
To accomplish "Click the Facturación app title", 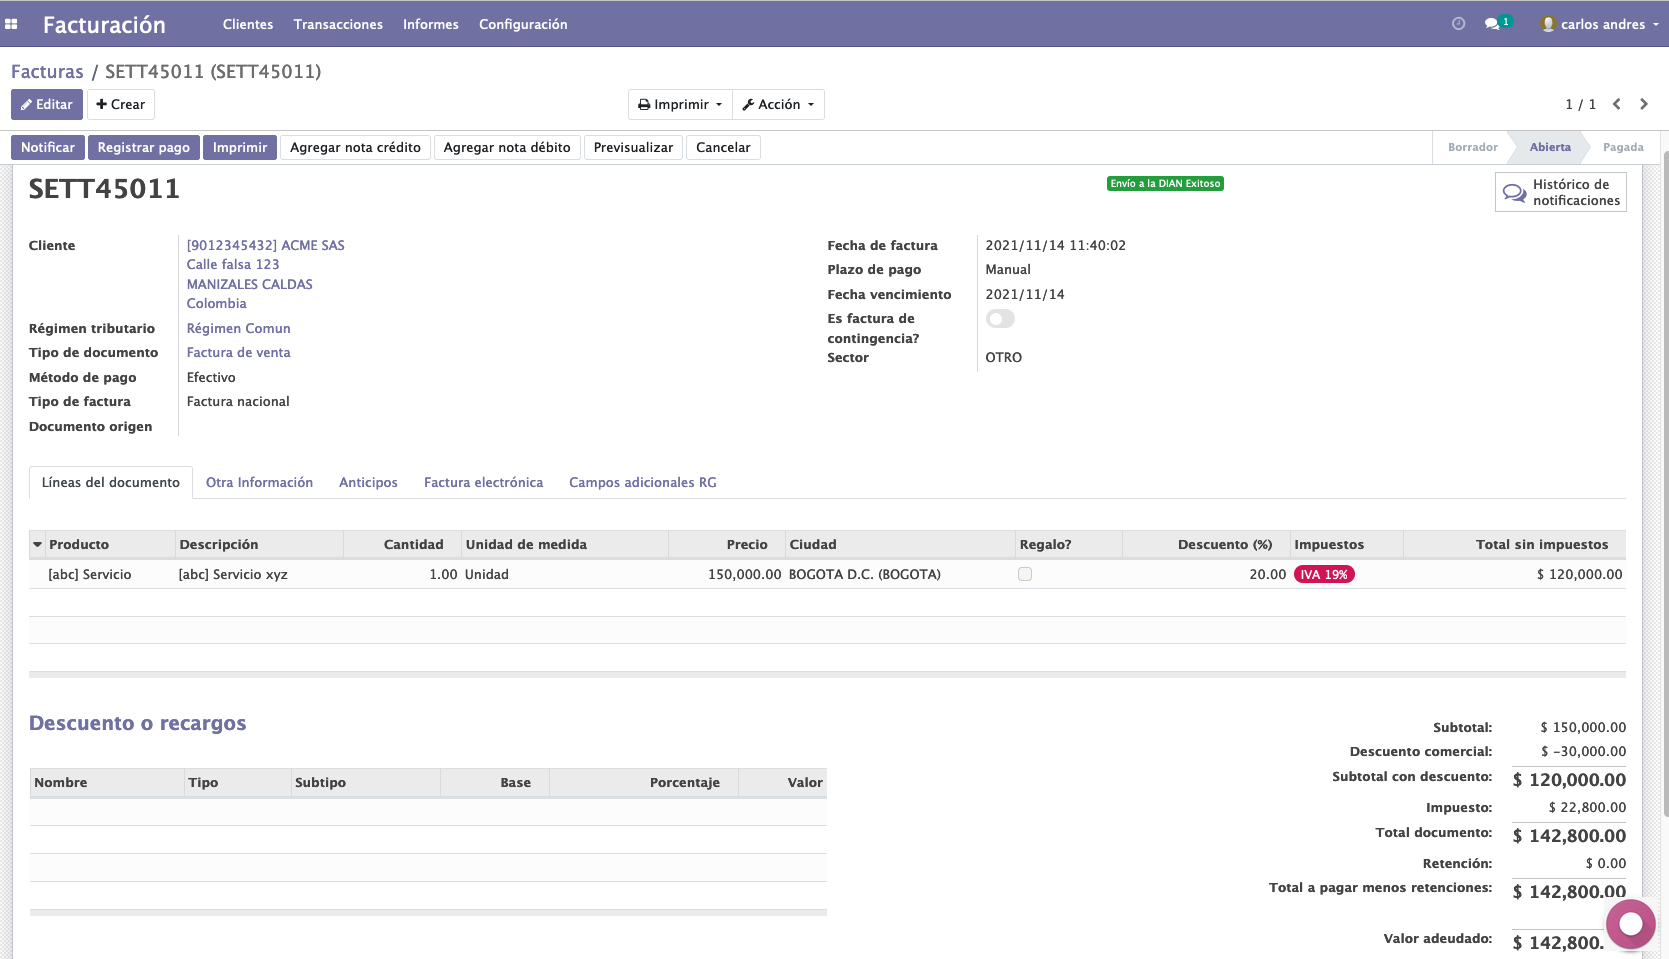I will (104, 24).
